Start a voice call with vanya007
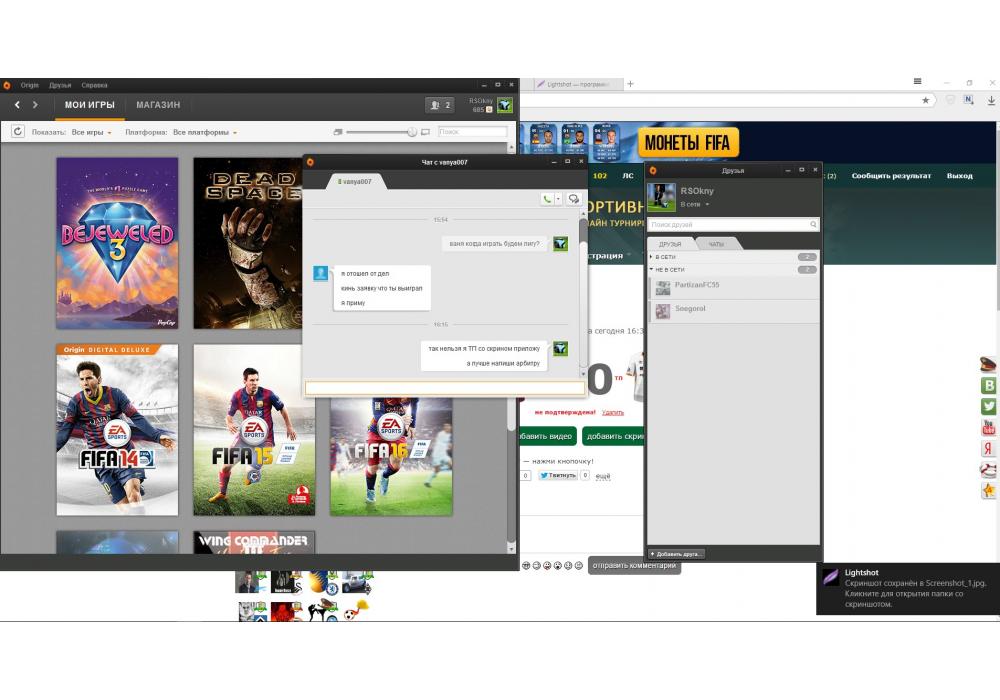The image size is (1000, 700). coord(547,199)
